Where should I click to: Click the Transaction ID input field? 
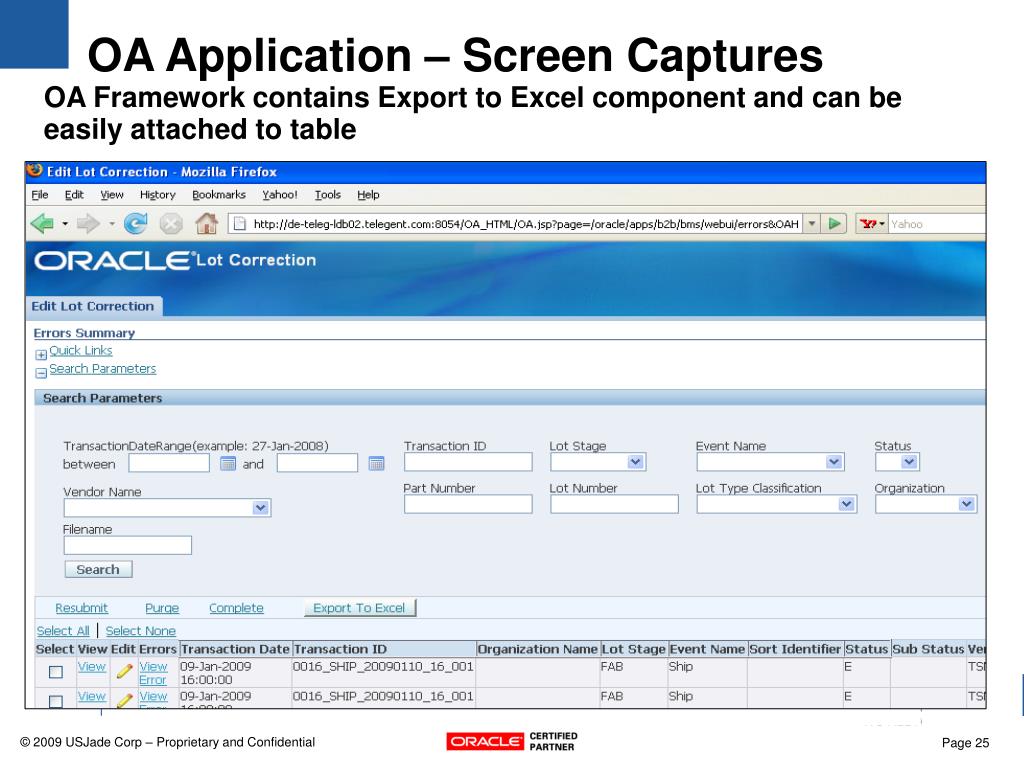468,462
